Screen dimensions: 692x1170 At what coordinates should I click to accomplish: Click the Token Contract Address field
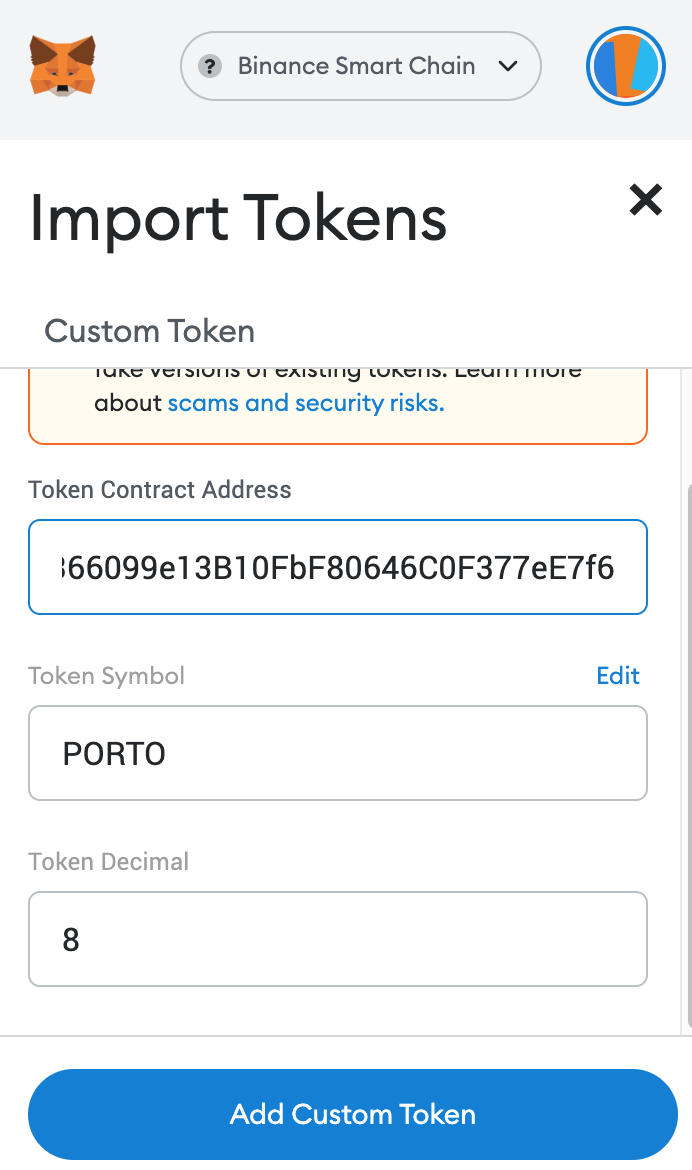click(338, 567)
